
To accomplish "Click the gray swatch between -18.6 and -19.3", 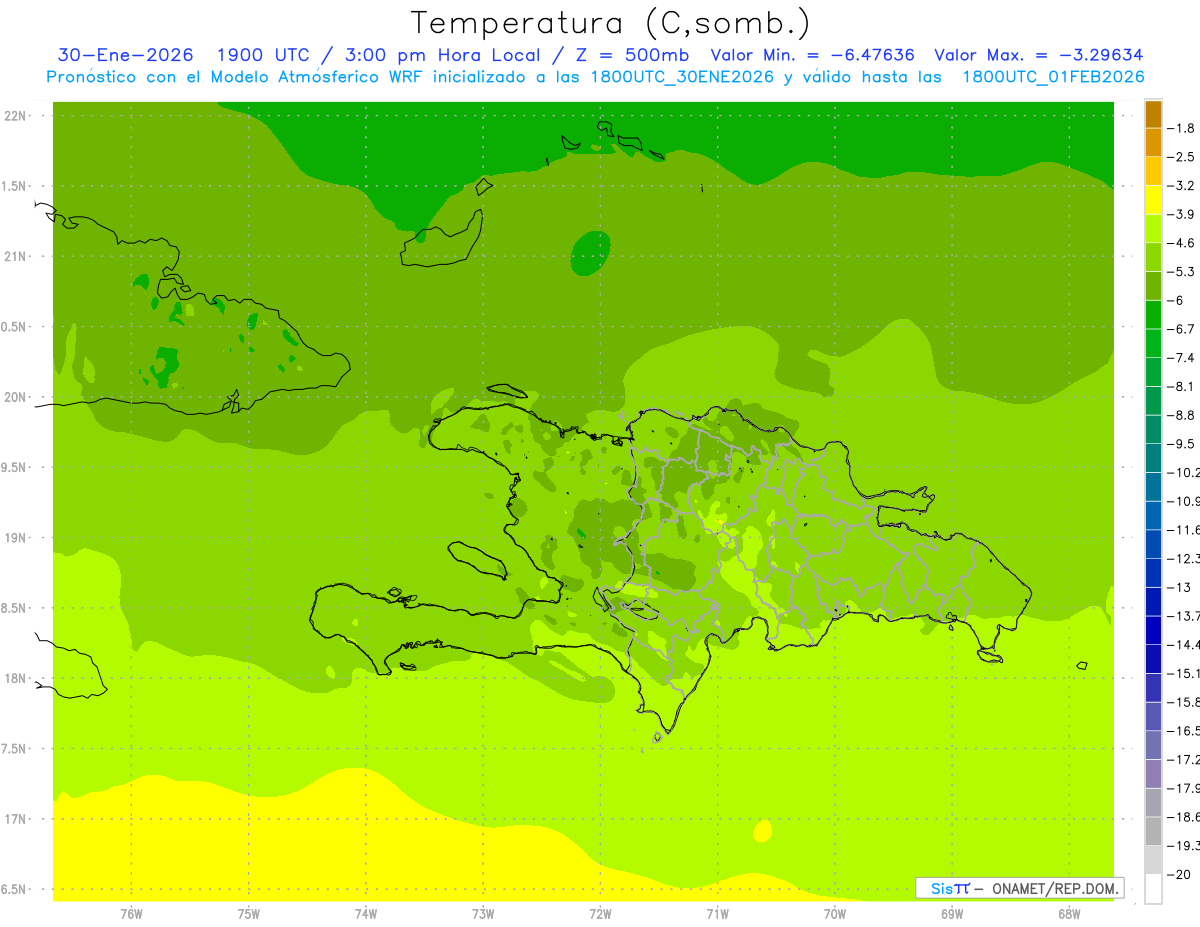I will tap(1153, 831).
